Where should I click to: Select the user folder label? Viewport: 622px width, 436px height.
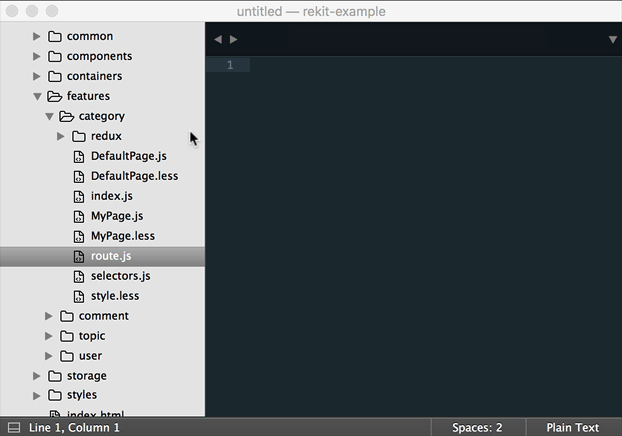[x=90, y=356]
